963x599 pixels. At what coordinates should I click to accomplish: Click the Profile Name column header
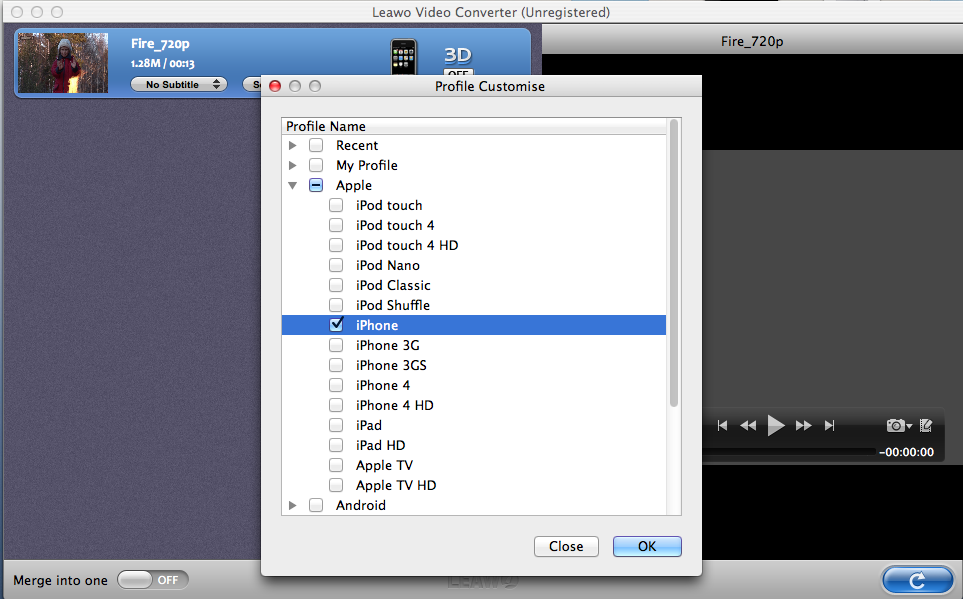click(x=474, y=126)
